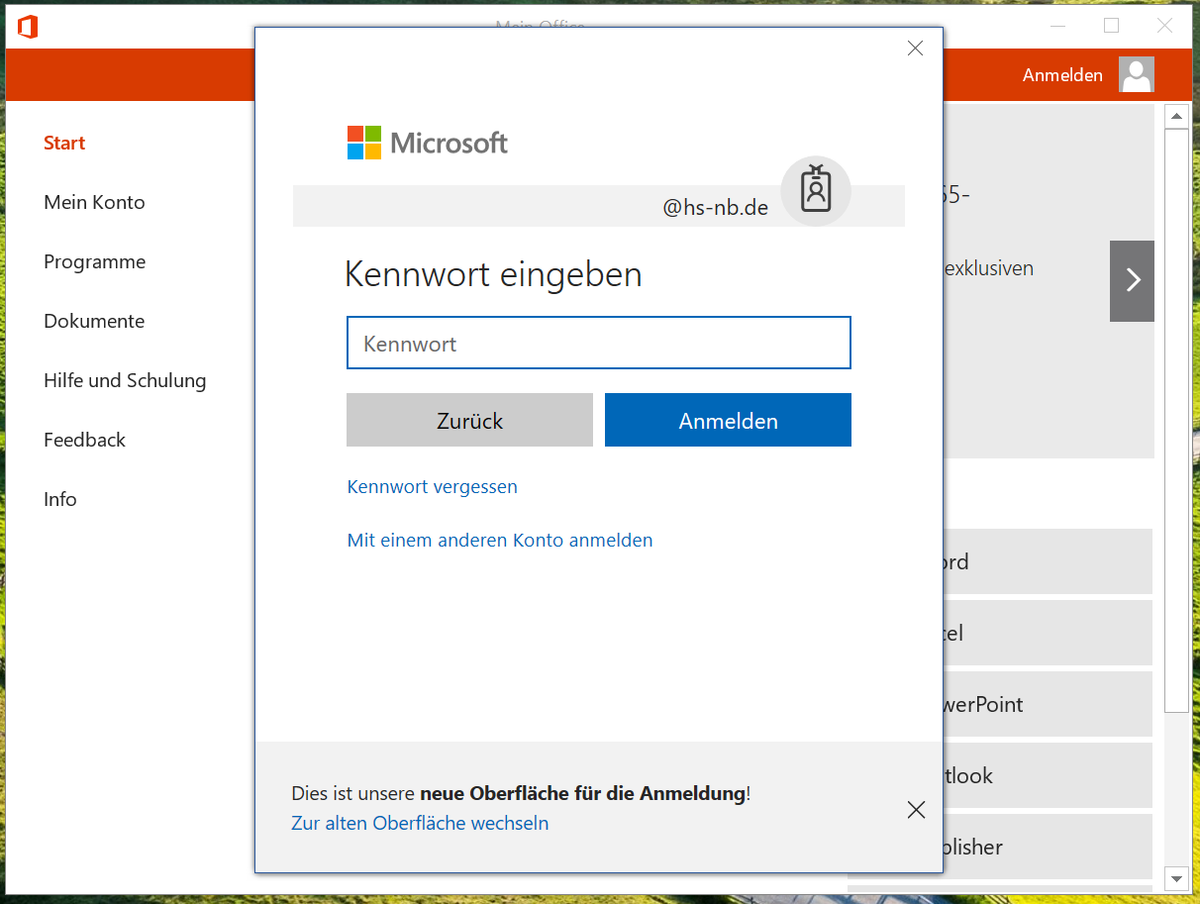Select Feedback in the sidebar

point(85,440)
